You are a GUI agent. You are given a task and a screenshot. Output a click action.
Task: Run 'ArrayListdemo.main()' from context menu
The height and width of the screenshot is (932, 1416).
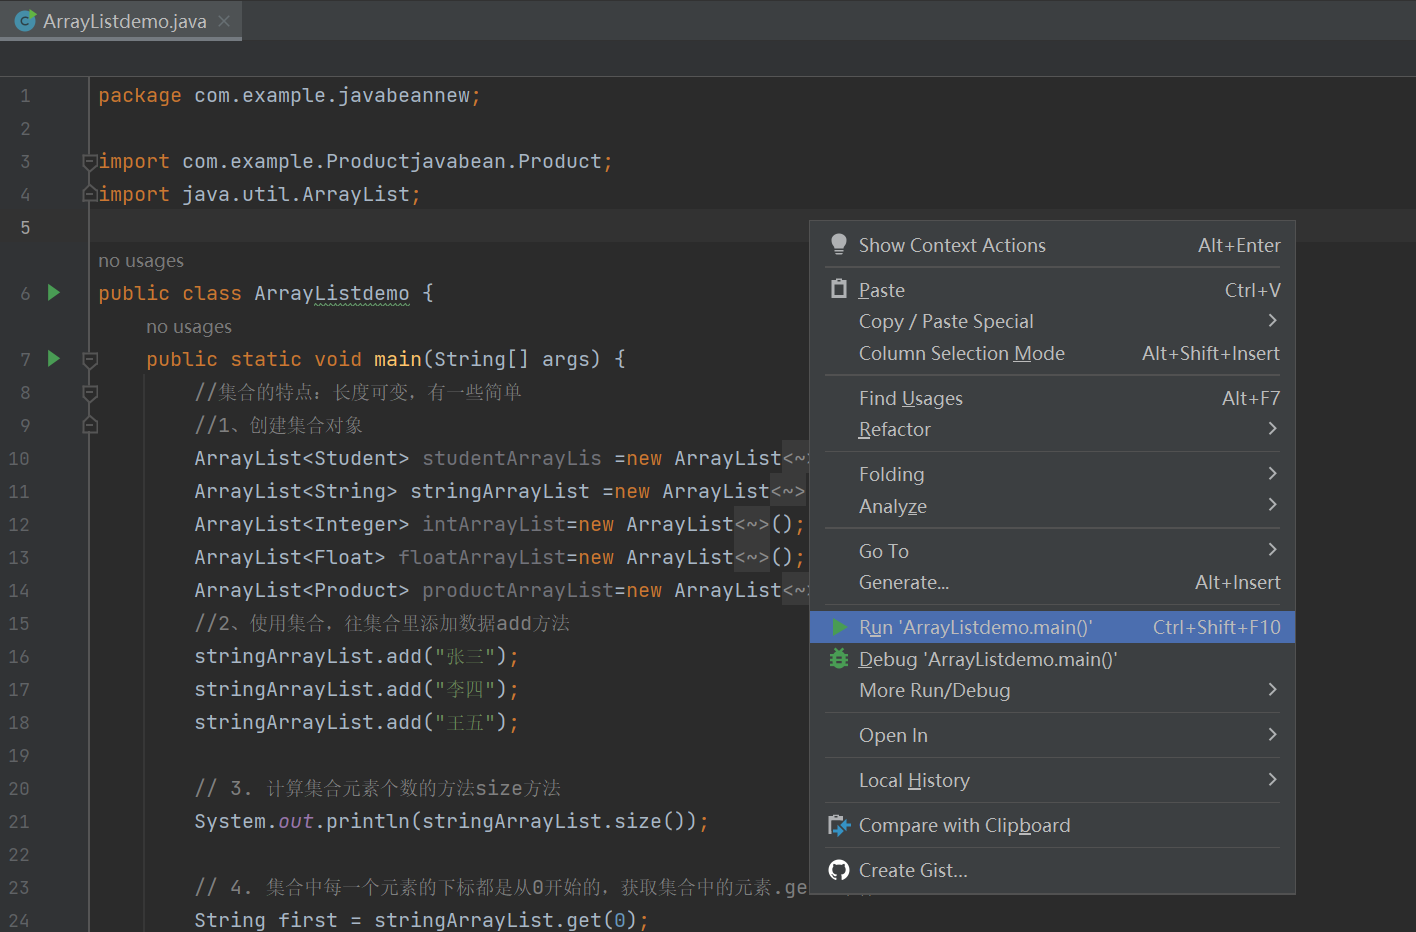click(x=1052, y=627)
